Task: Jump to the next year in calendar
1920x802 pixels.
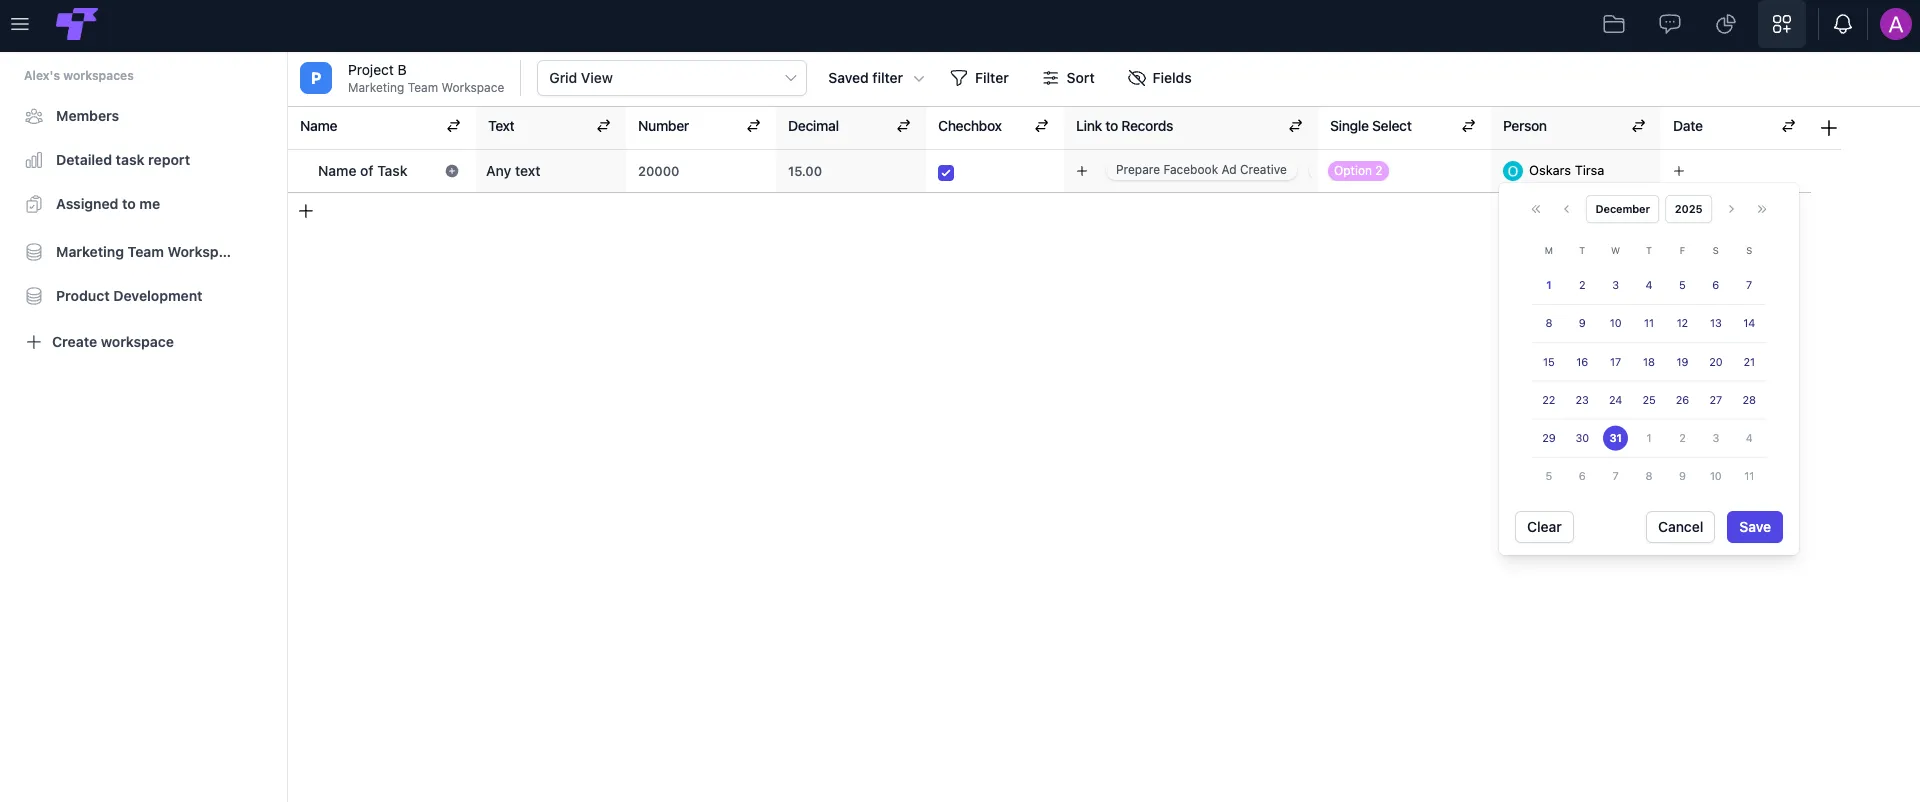Action: point(1762,209)
